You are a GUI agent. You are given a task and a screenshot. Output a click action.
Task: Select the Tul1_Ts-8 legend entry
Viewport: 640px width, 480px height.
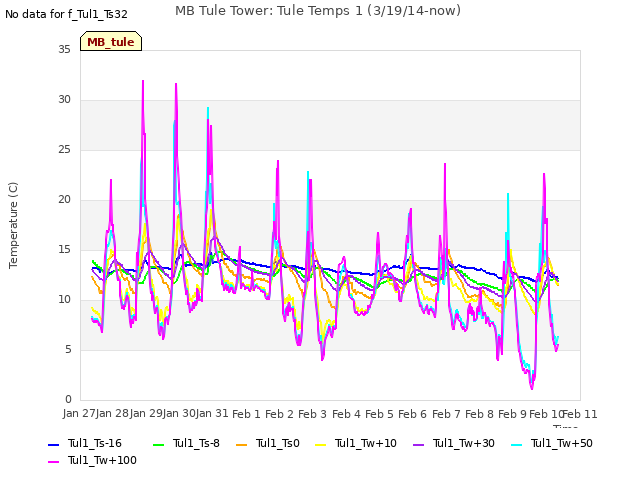[186, 443]
